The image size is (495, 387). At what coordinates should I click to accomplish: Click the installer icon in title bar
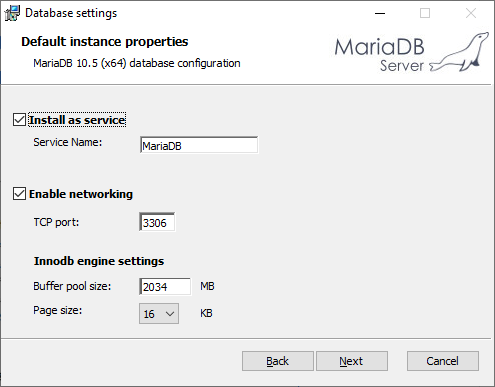coord(12,13)
